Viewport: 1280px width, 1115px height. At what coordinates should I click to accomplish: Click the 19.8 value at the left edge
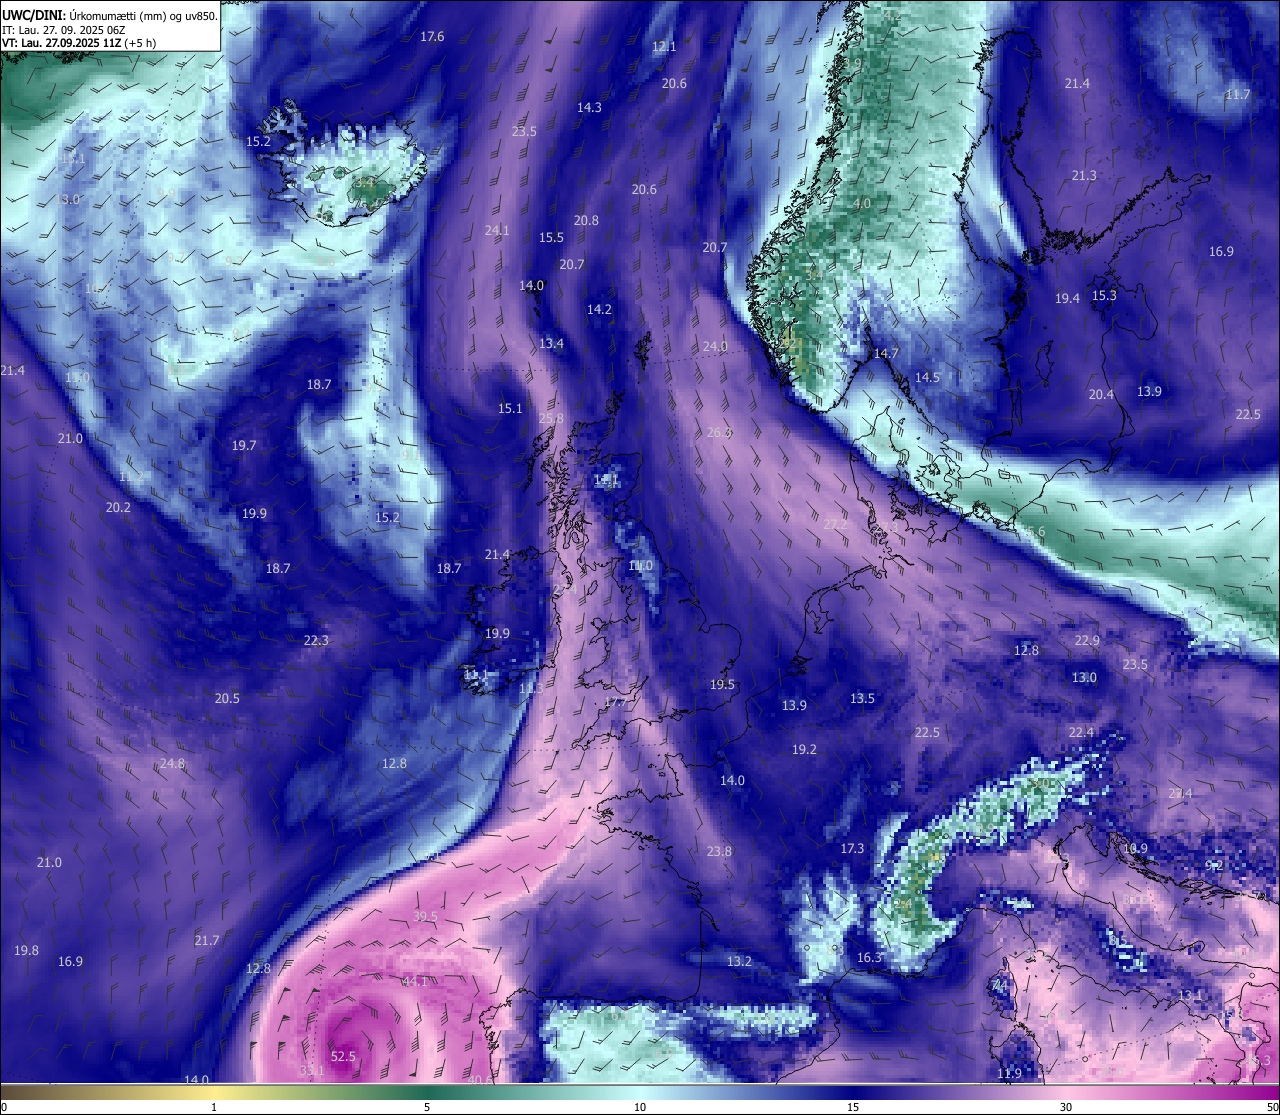pos(27,950)
